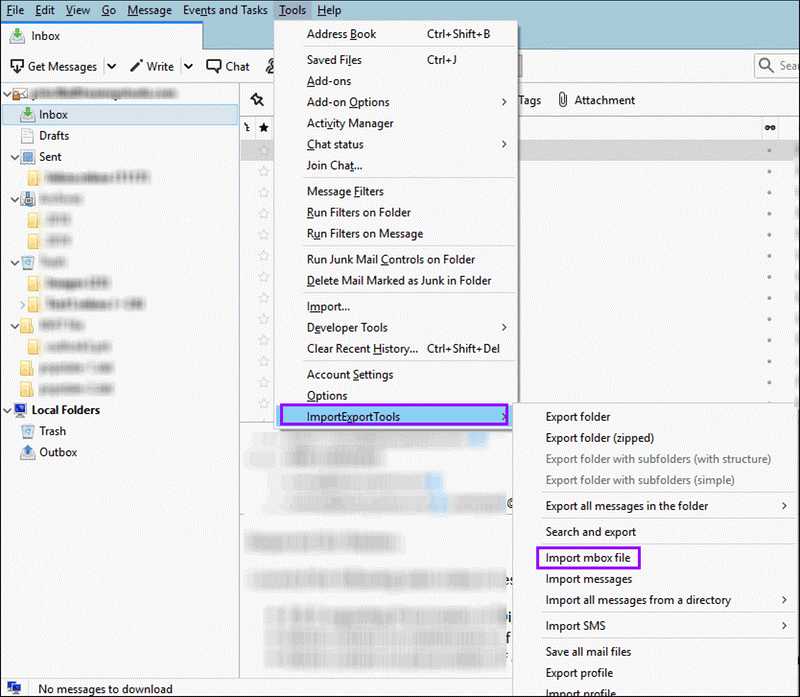This screenshot has width=800, height=697.
Task: Open the Edit menu
Action: click(45, 10)
